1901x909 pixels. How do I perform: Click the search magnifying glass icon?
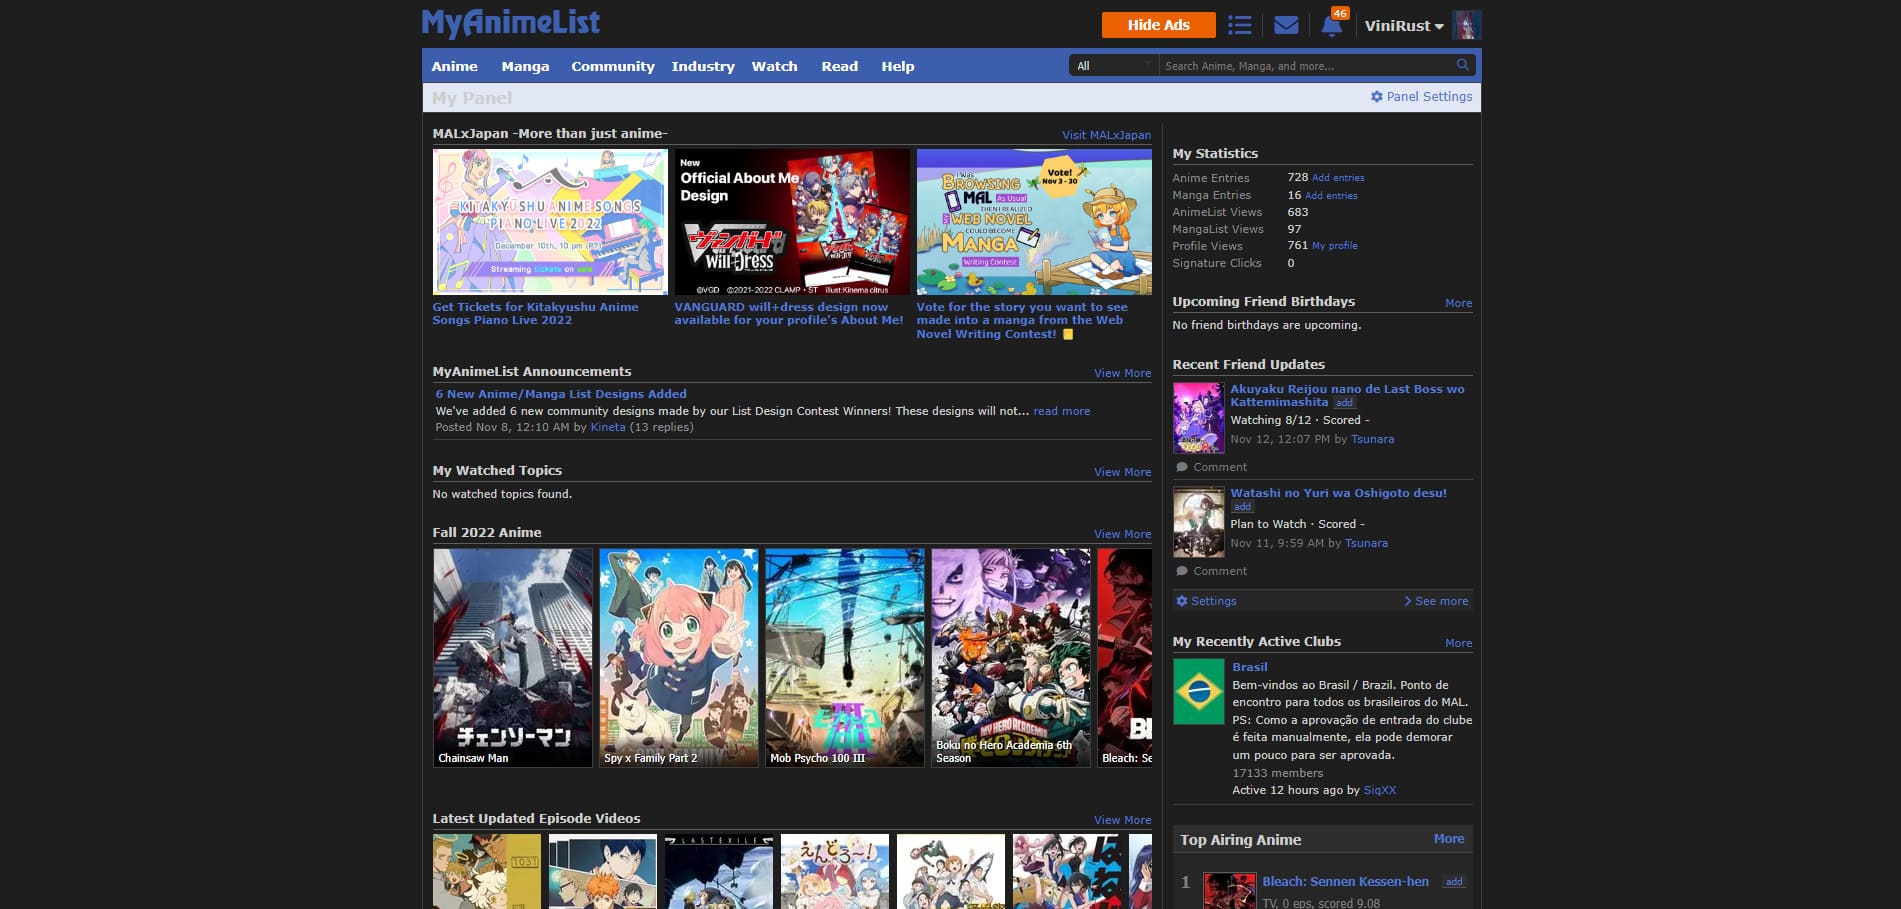(x=1462, y=65)
